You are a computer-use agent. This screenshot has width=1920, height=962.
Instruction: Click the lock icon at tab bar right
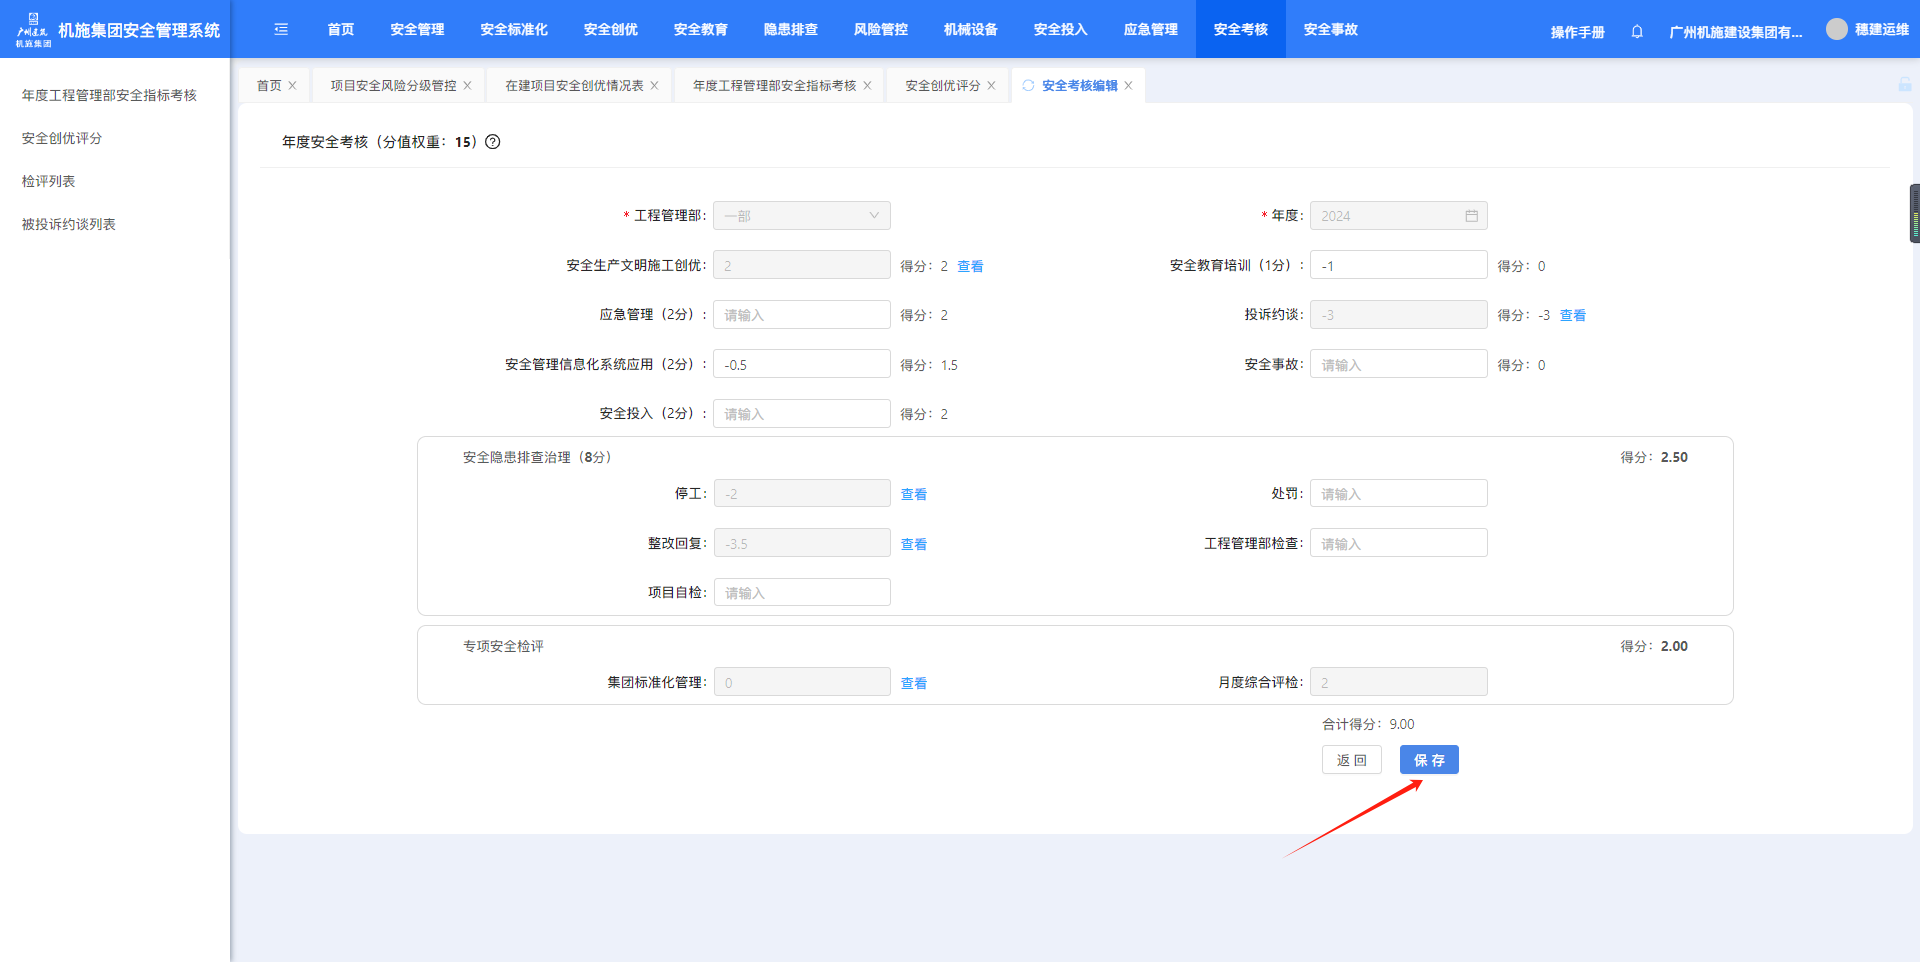click(x=1905, y=85)
